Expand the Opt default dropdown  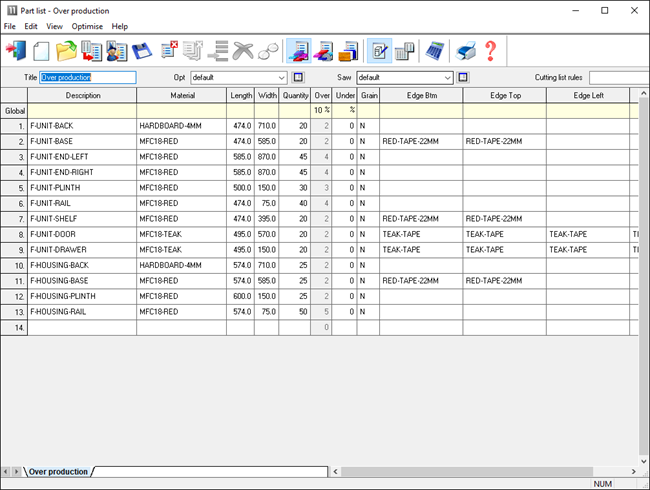pos(281,77)
